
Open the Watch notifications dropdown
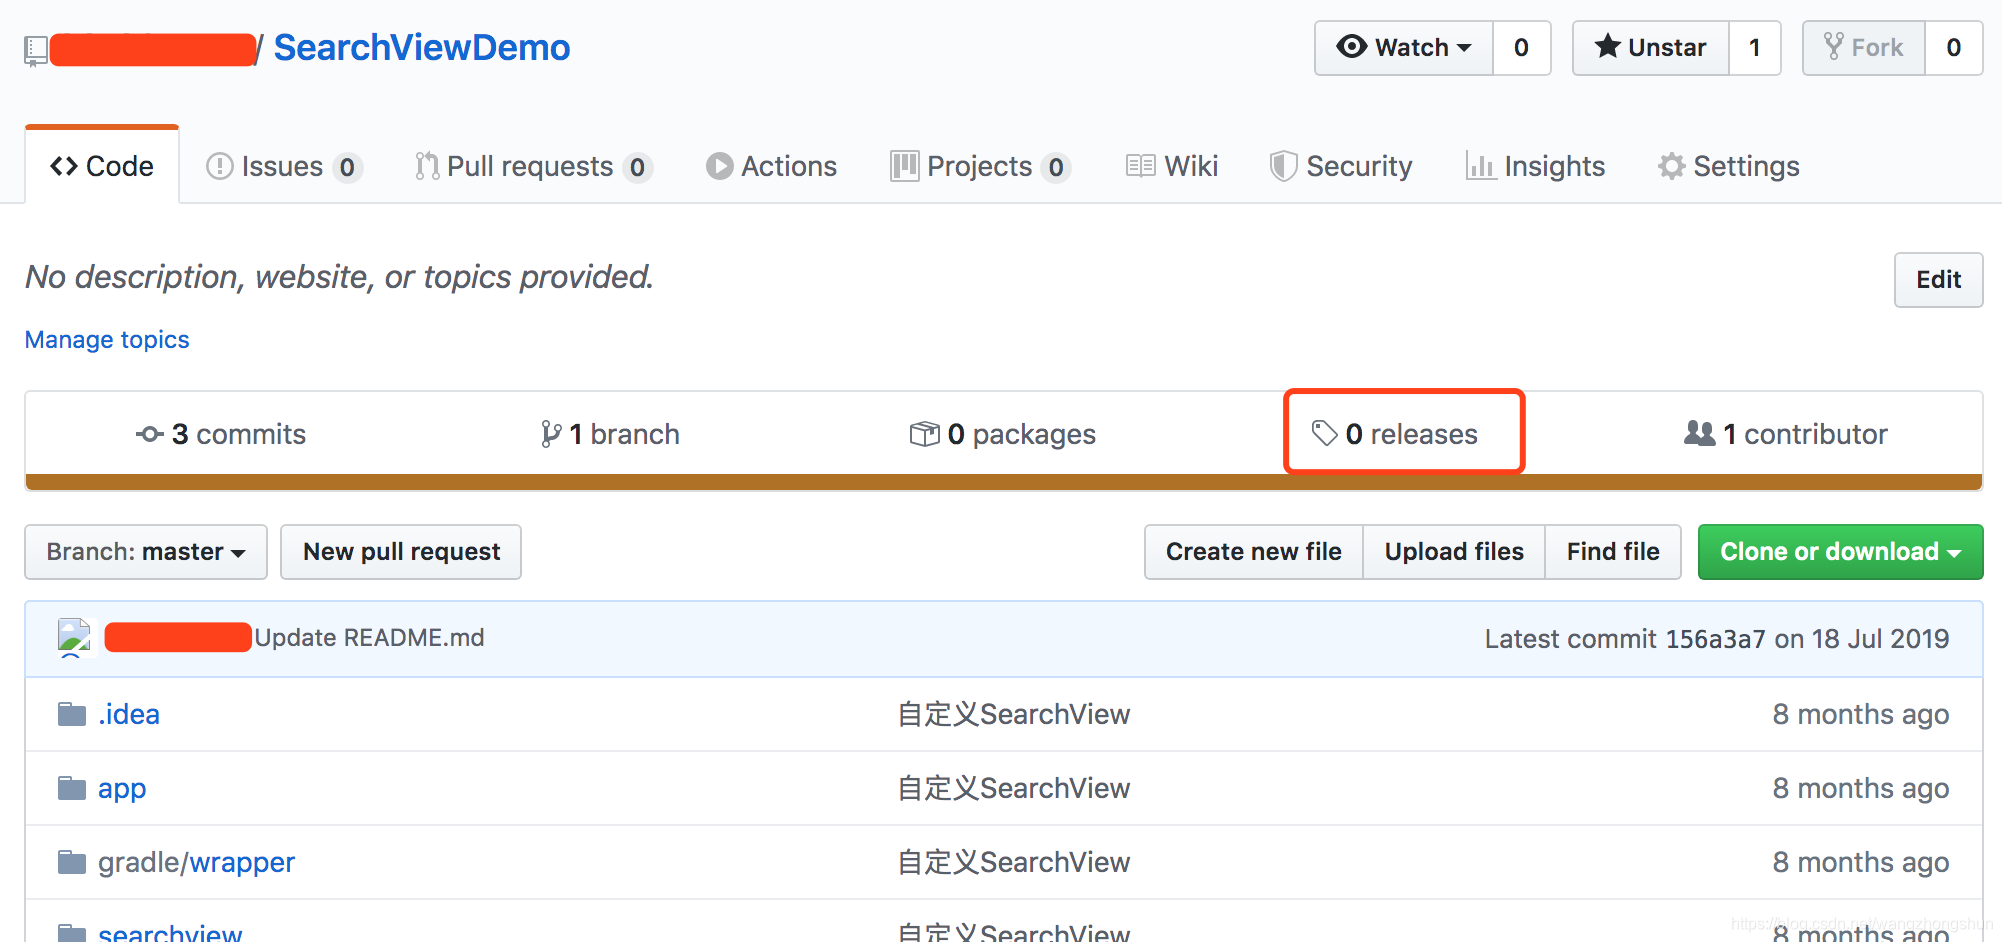coord(1404,48)
